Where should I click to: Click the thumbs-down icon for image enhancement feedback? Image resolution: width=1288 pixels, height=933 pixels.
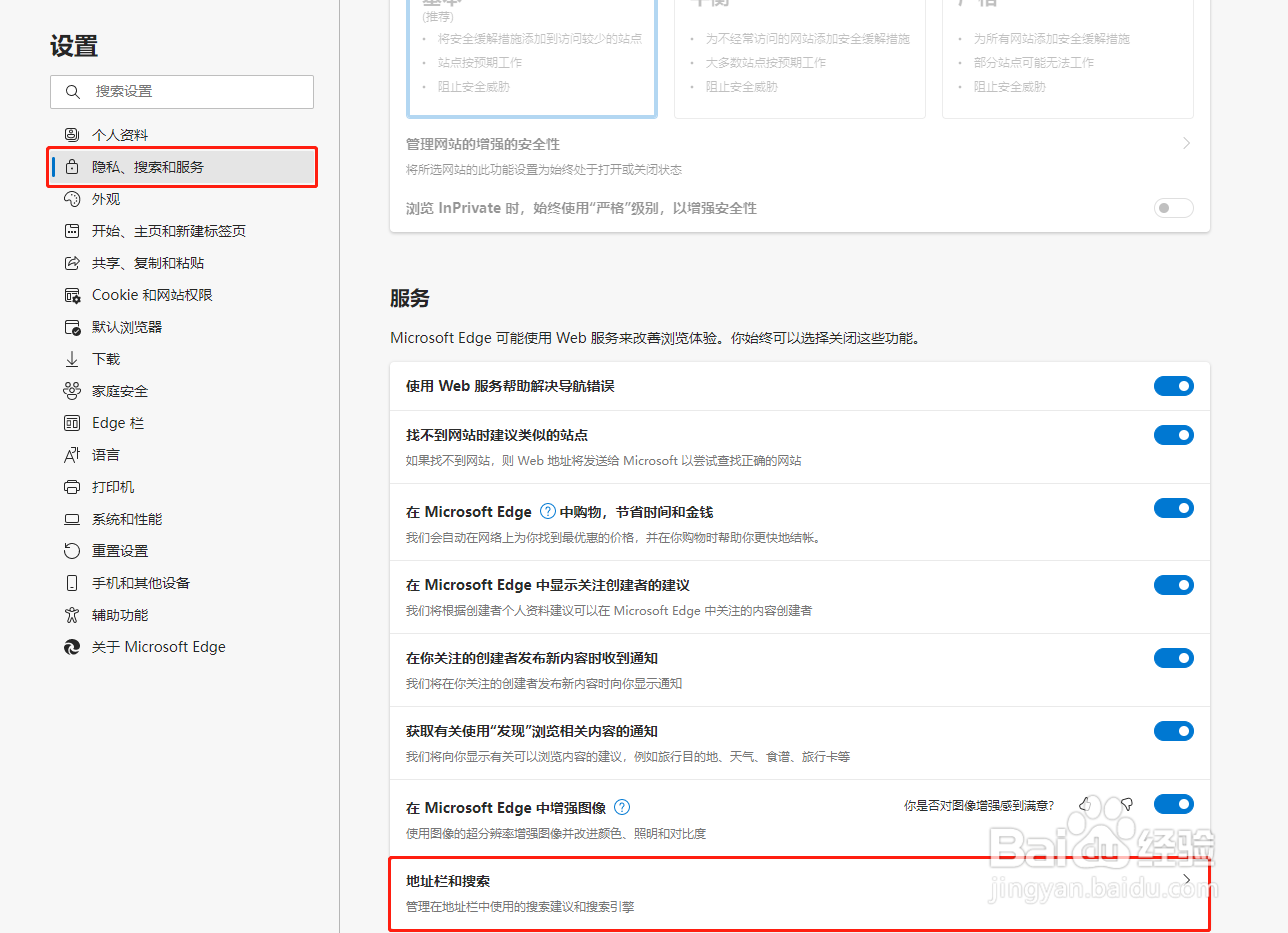(x=1126, y=804)
